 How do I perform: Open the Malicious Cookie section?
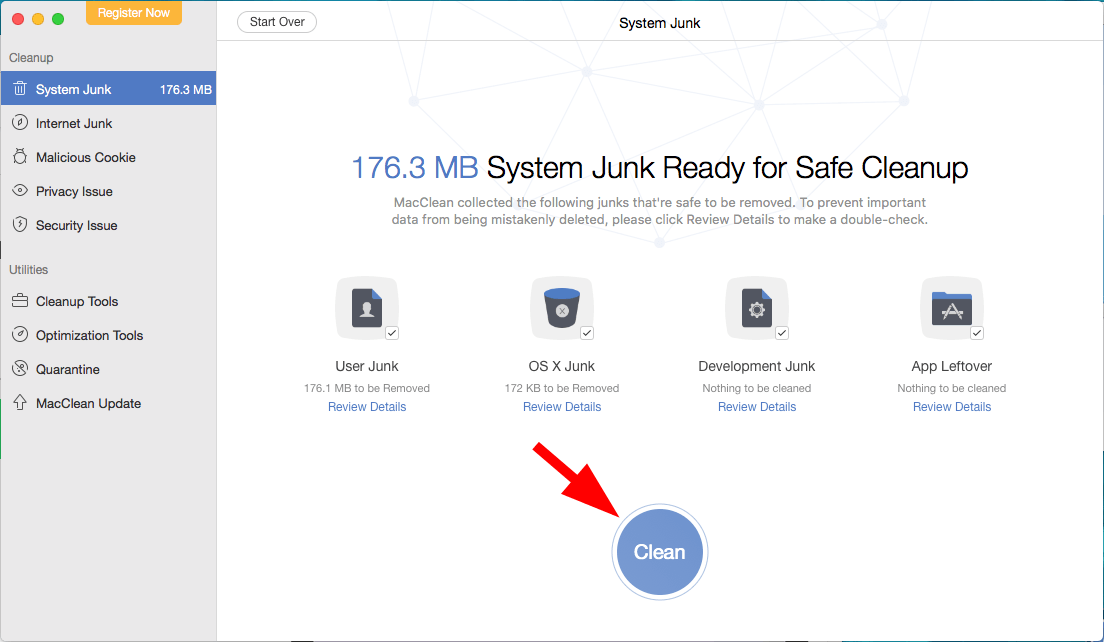click(x=108, y=157)
